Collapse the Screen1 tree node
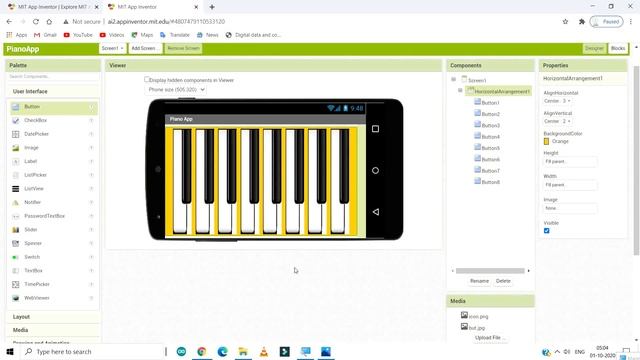The height and width of the screenshot is (360, 640). pyautogui.click(x=453, y=79)
